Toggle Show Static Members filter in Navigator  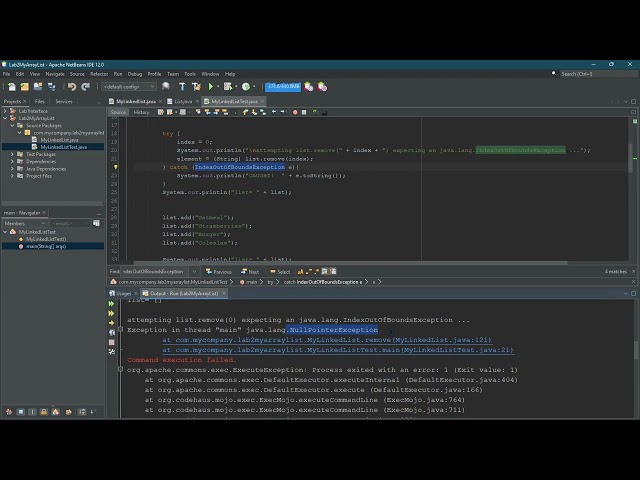click(x=33, y=412)
